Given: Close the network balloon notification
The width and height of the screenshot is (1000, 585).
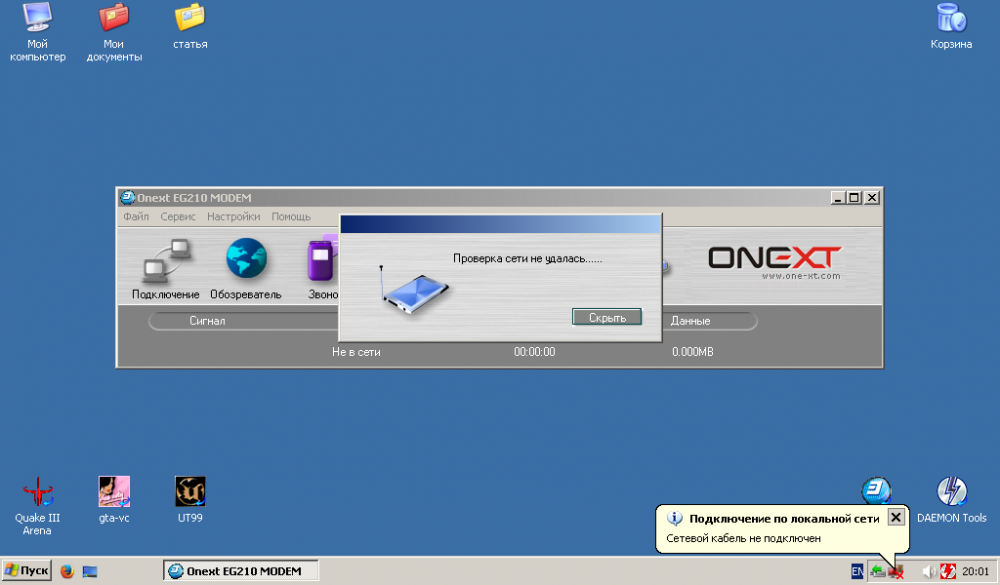Looking at the screenshot, I should point(895,517).
